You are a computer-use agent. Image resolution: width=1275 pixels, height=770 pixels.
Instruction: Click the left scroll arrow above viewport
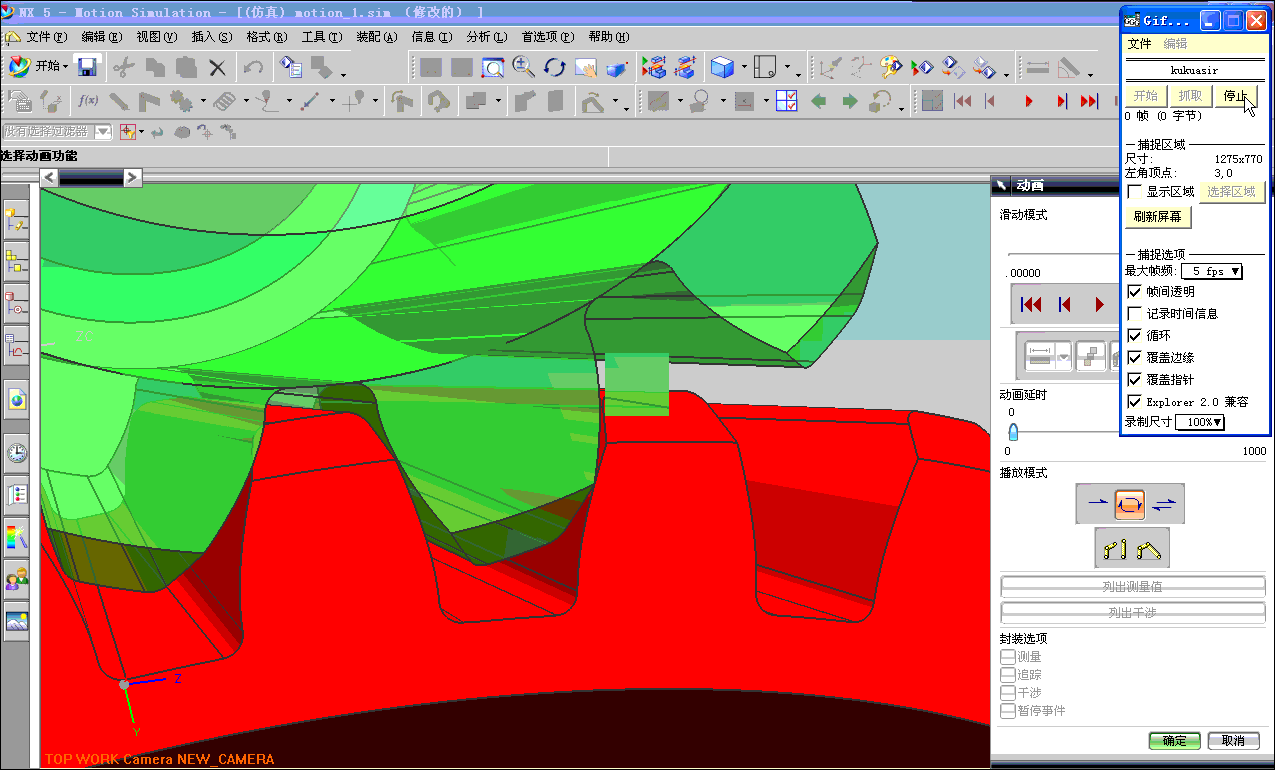point(49,178)
